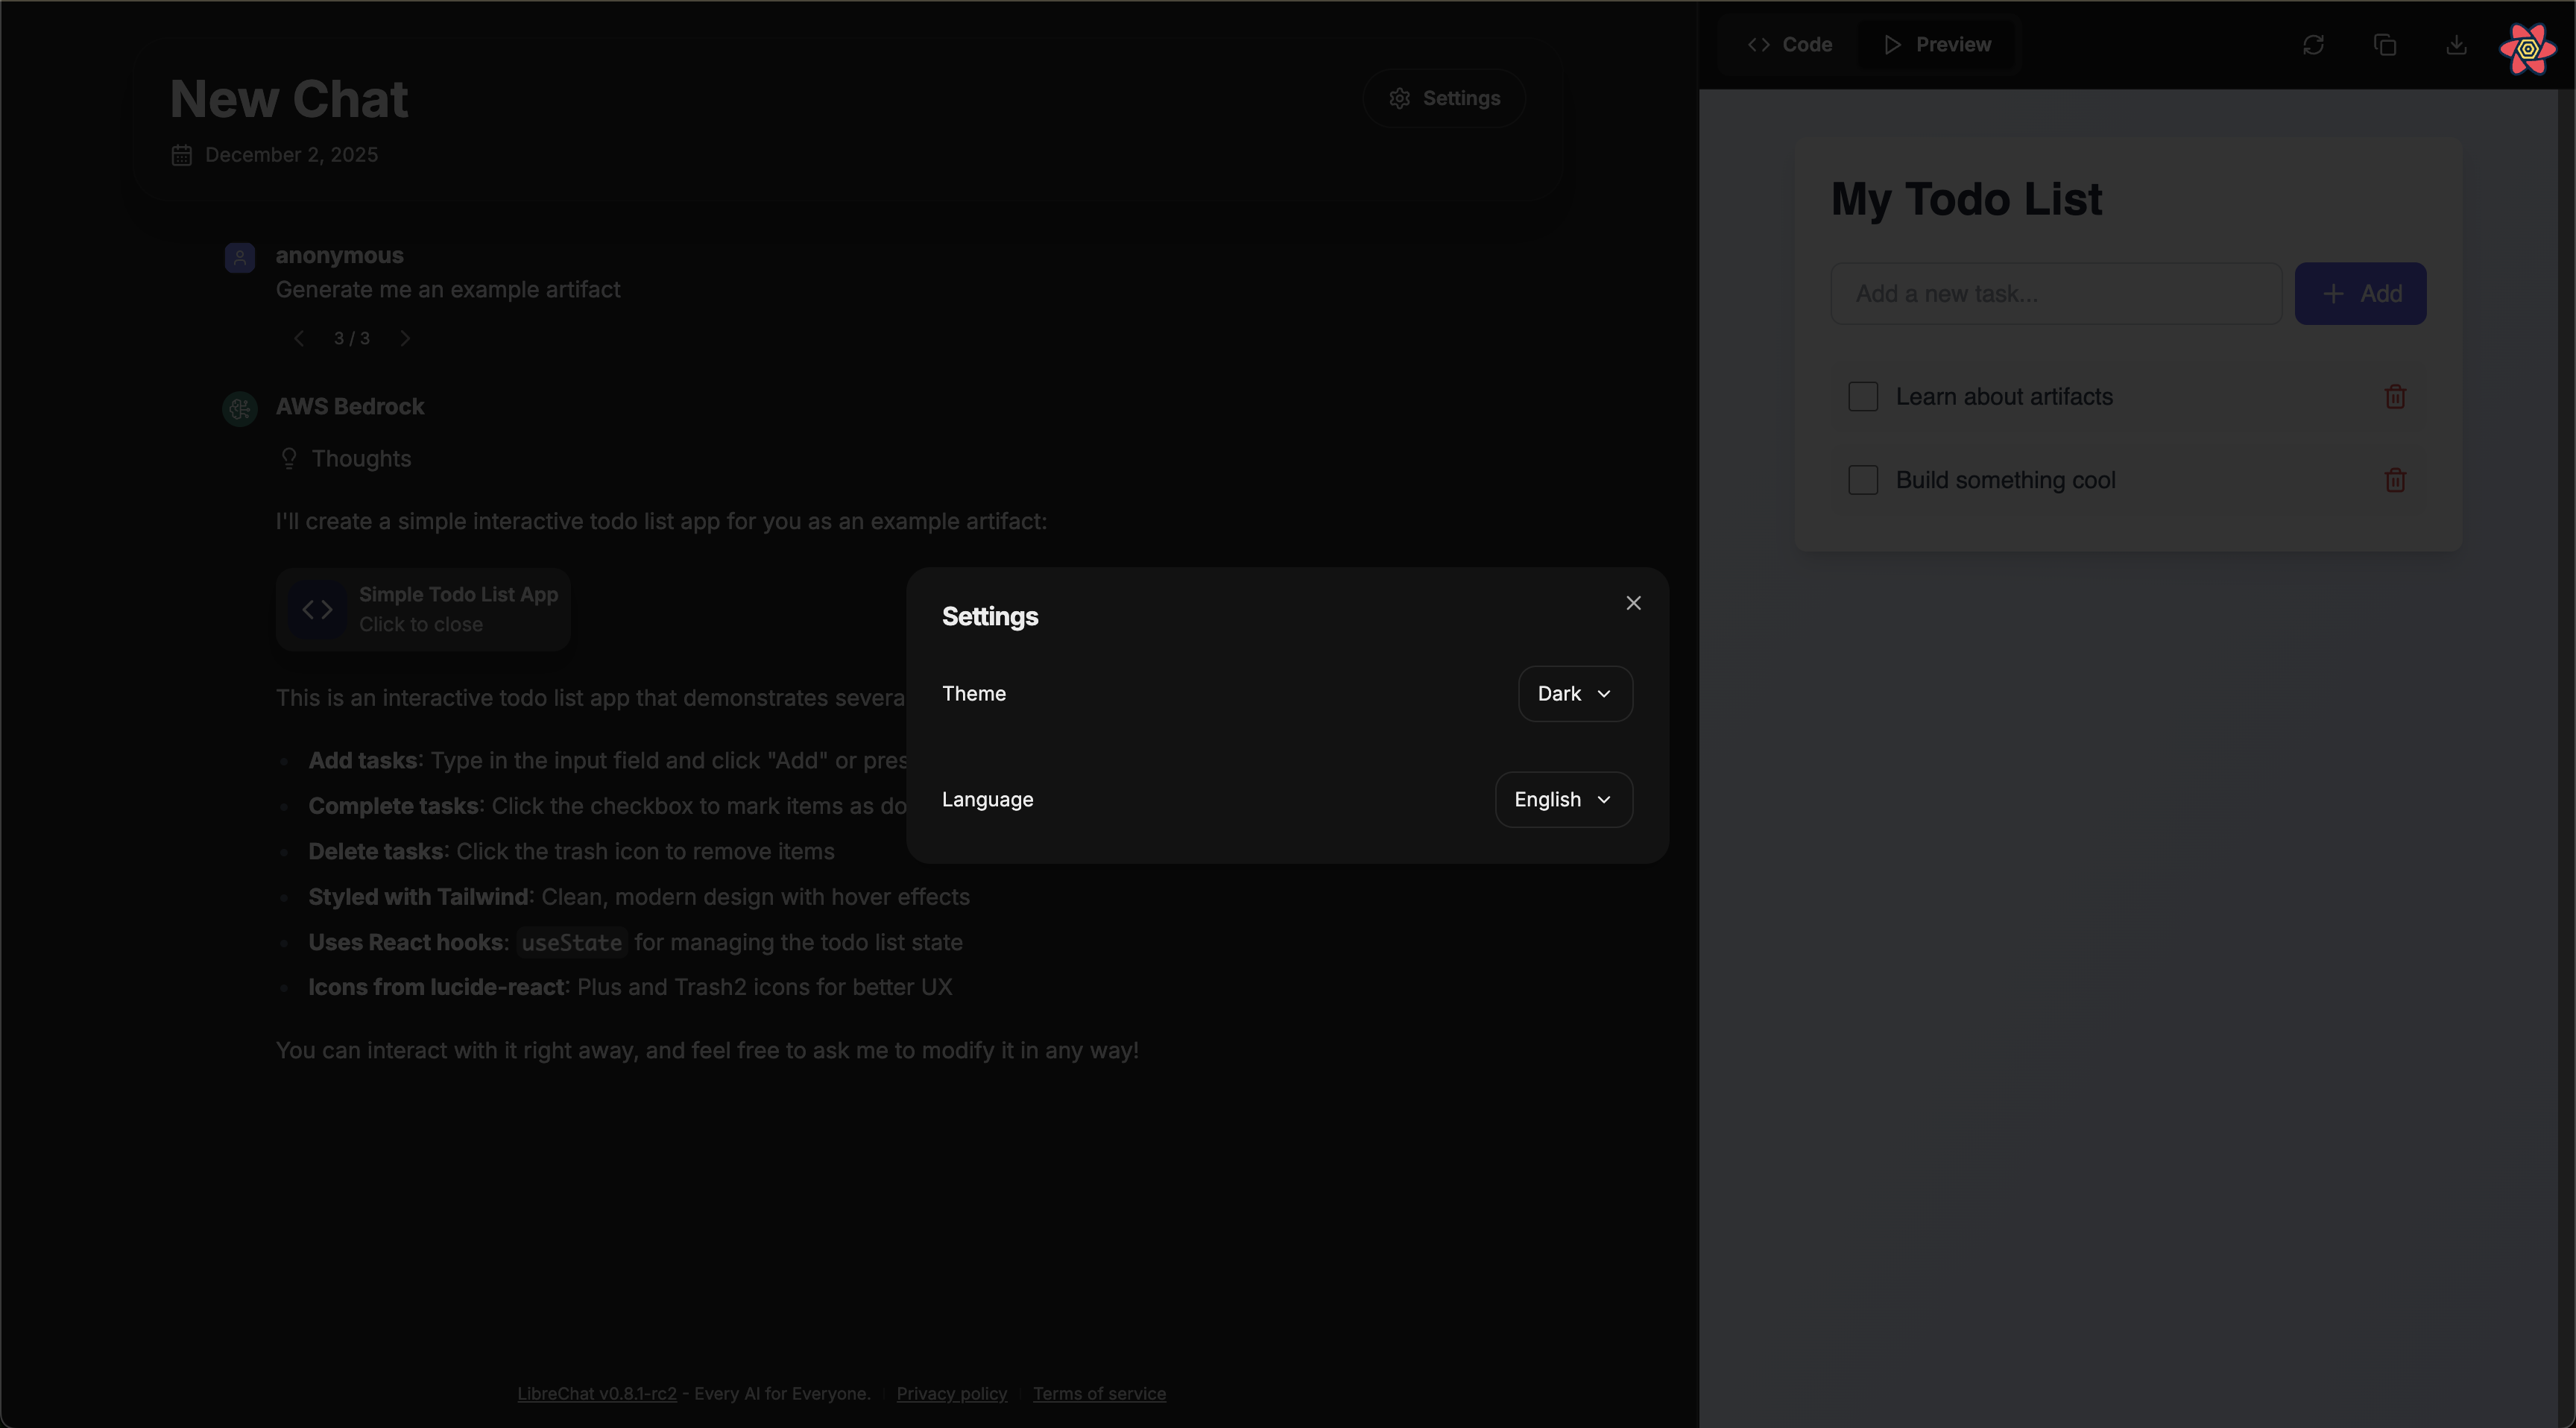Navigate to next message version with right chevron
This screenshot has width=2576, height=1428.
(x=405, y=338)
